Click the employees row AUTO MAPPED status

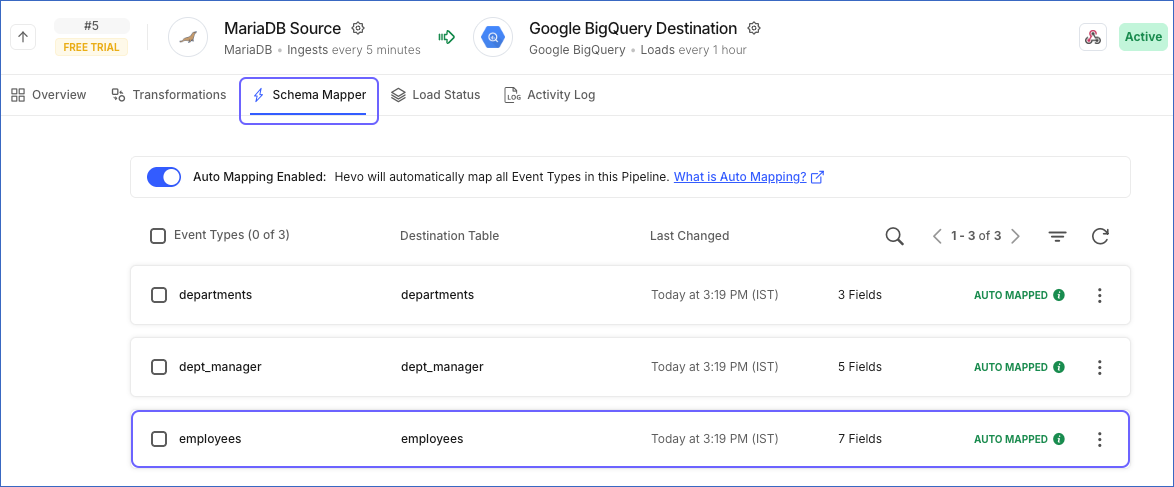(x=1011, y=439)
